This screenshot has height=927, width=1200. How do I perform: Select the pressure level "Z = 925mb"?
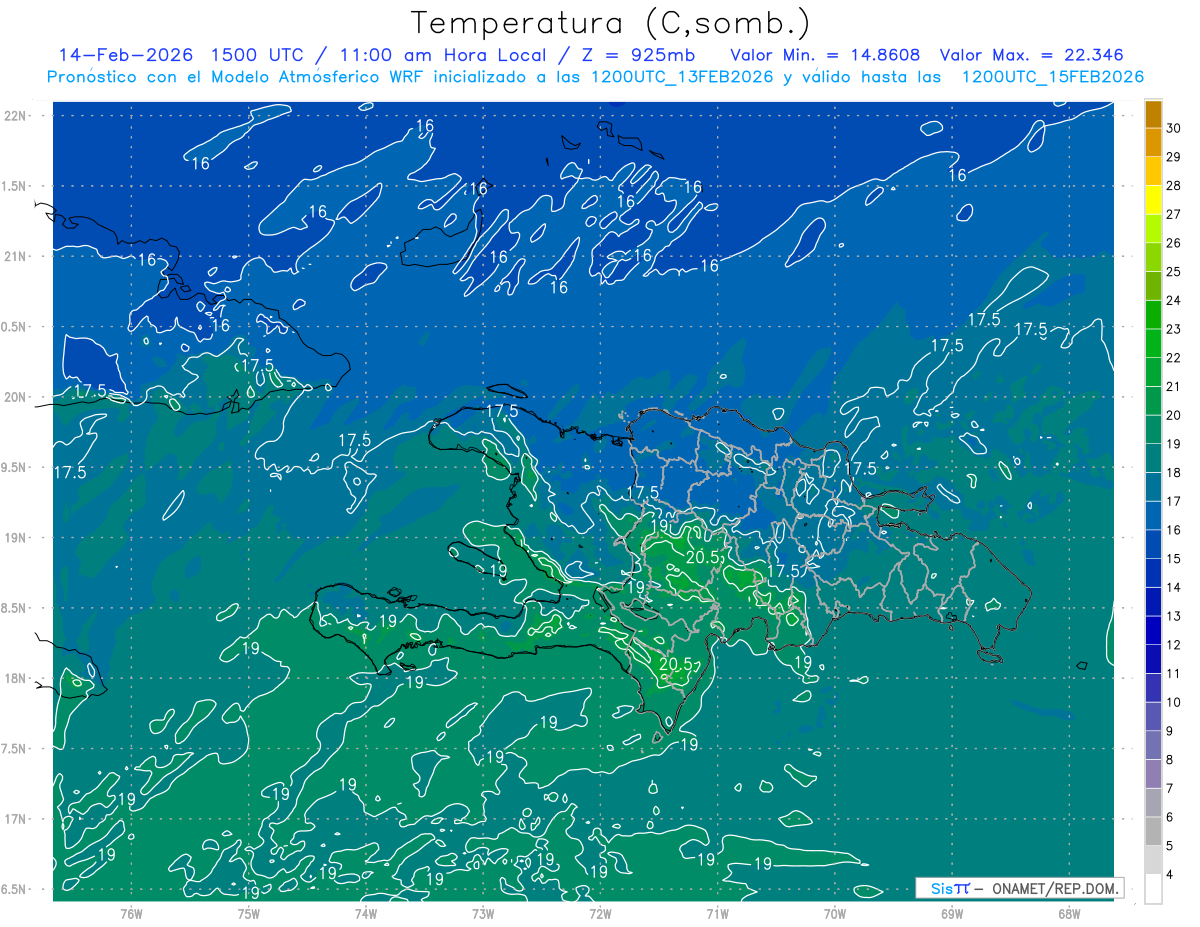click(639, 55)
